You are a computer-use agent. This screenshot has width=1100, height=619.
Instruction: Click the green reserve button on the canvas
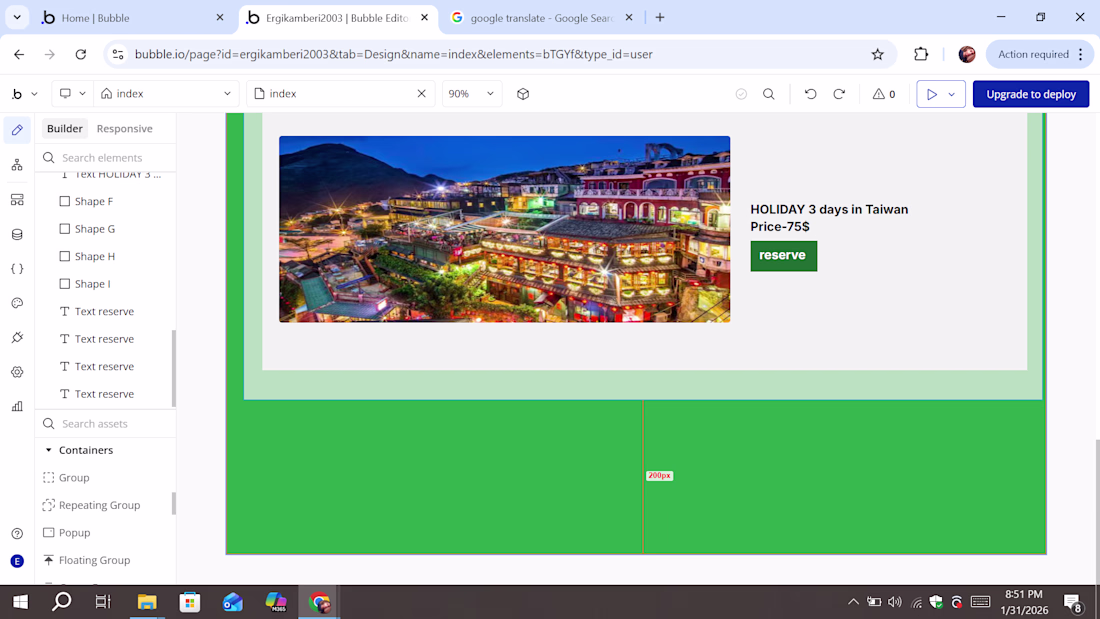coord(783,256)
